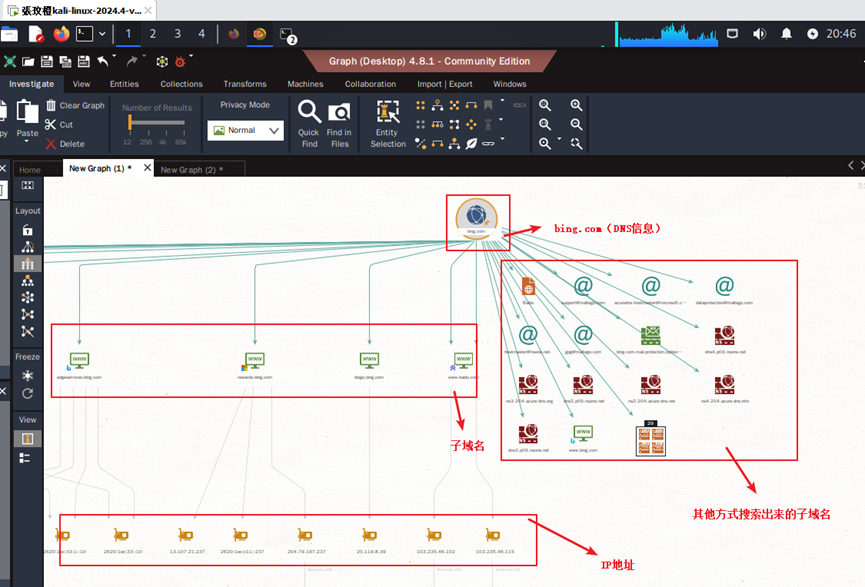This screenshot has height=587, width=865.
Task: Open the Transforms ribbon tab
Action: point(245,84)
